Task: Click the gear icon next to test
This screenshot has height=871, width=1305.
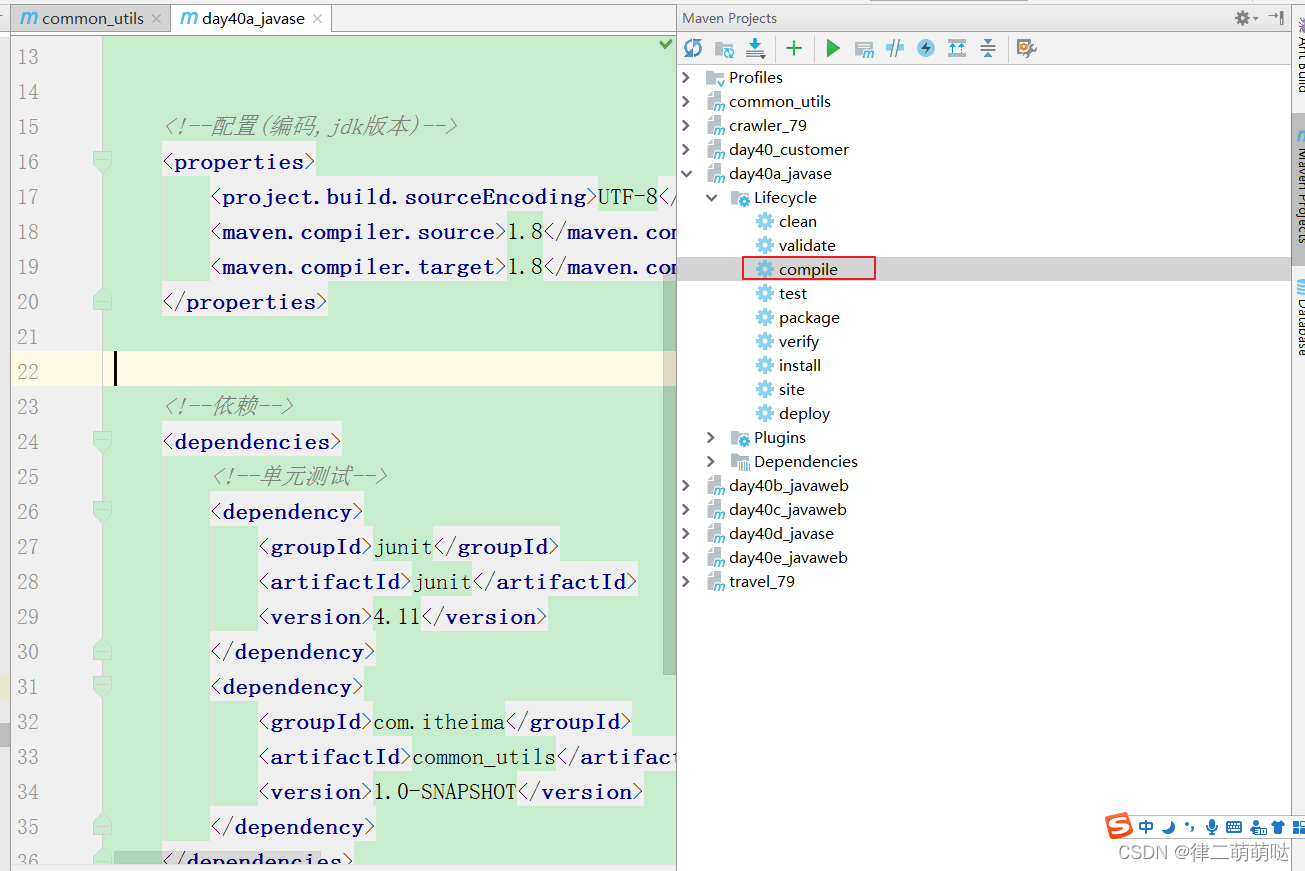Action: [x=765, y=293]
